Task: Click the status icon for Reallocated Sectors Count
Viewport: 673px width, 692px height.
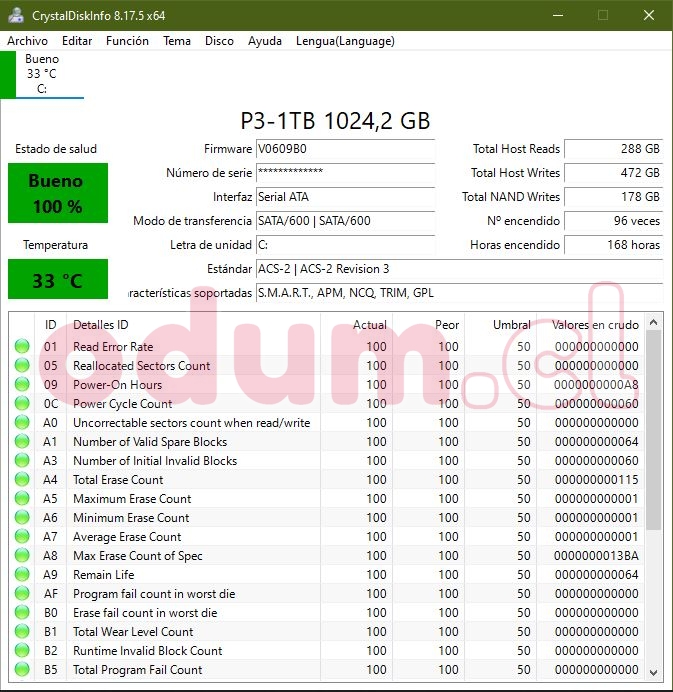Action: pos(22,366)
